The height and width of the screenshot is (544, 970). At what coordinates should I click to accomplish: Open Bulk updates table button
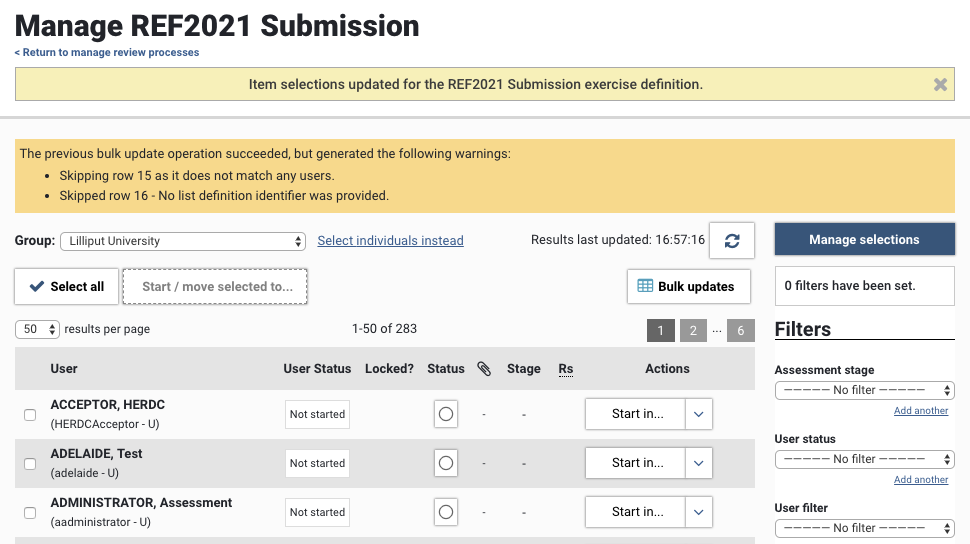pos(687,286)
